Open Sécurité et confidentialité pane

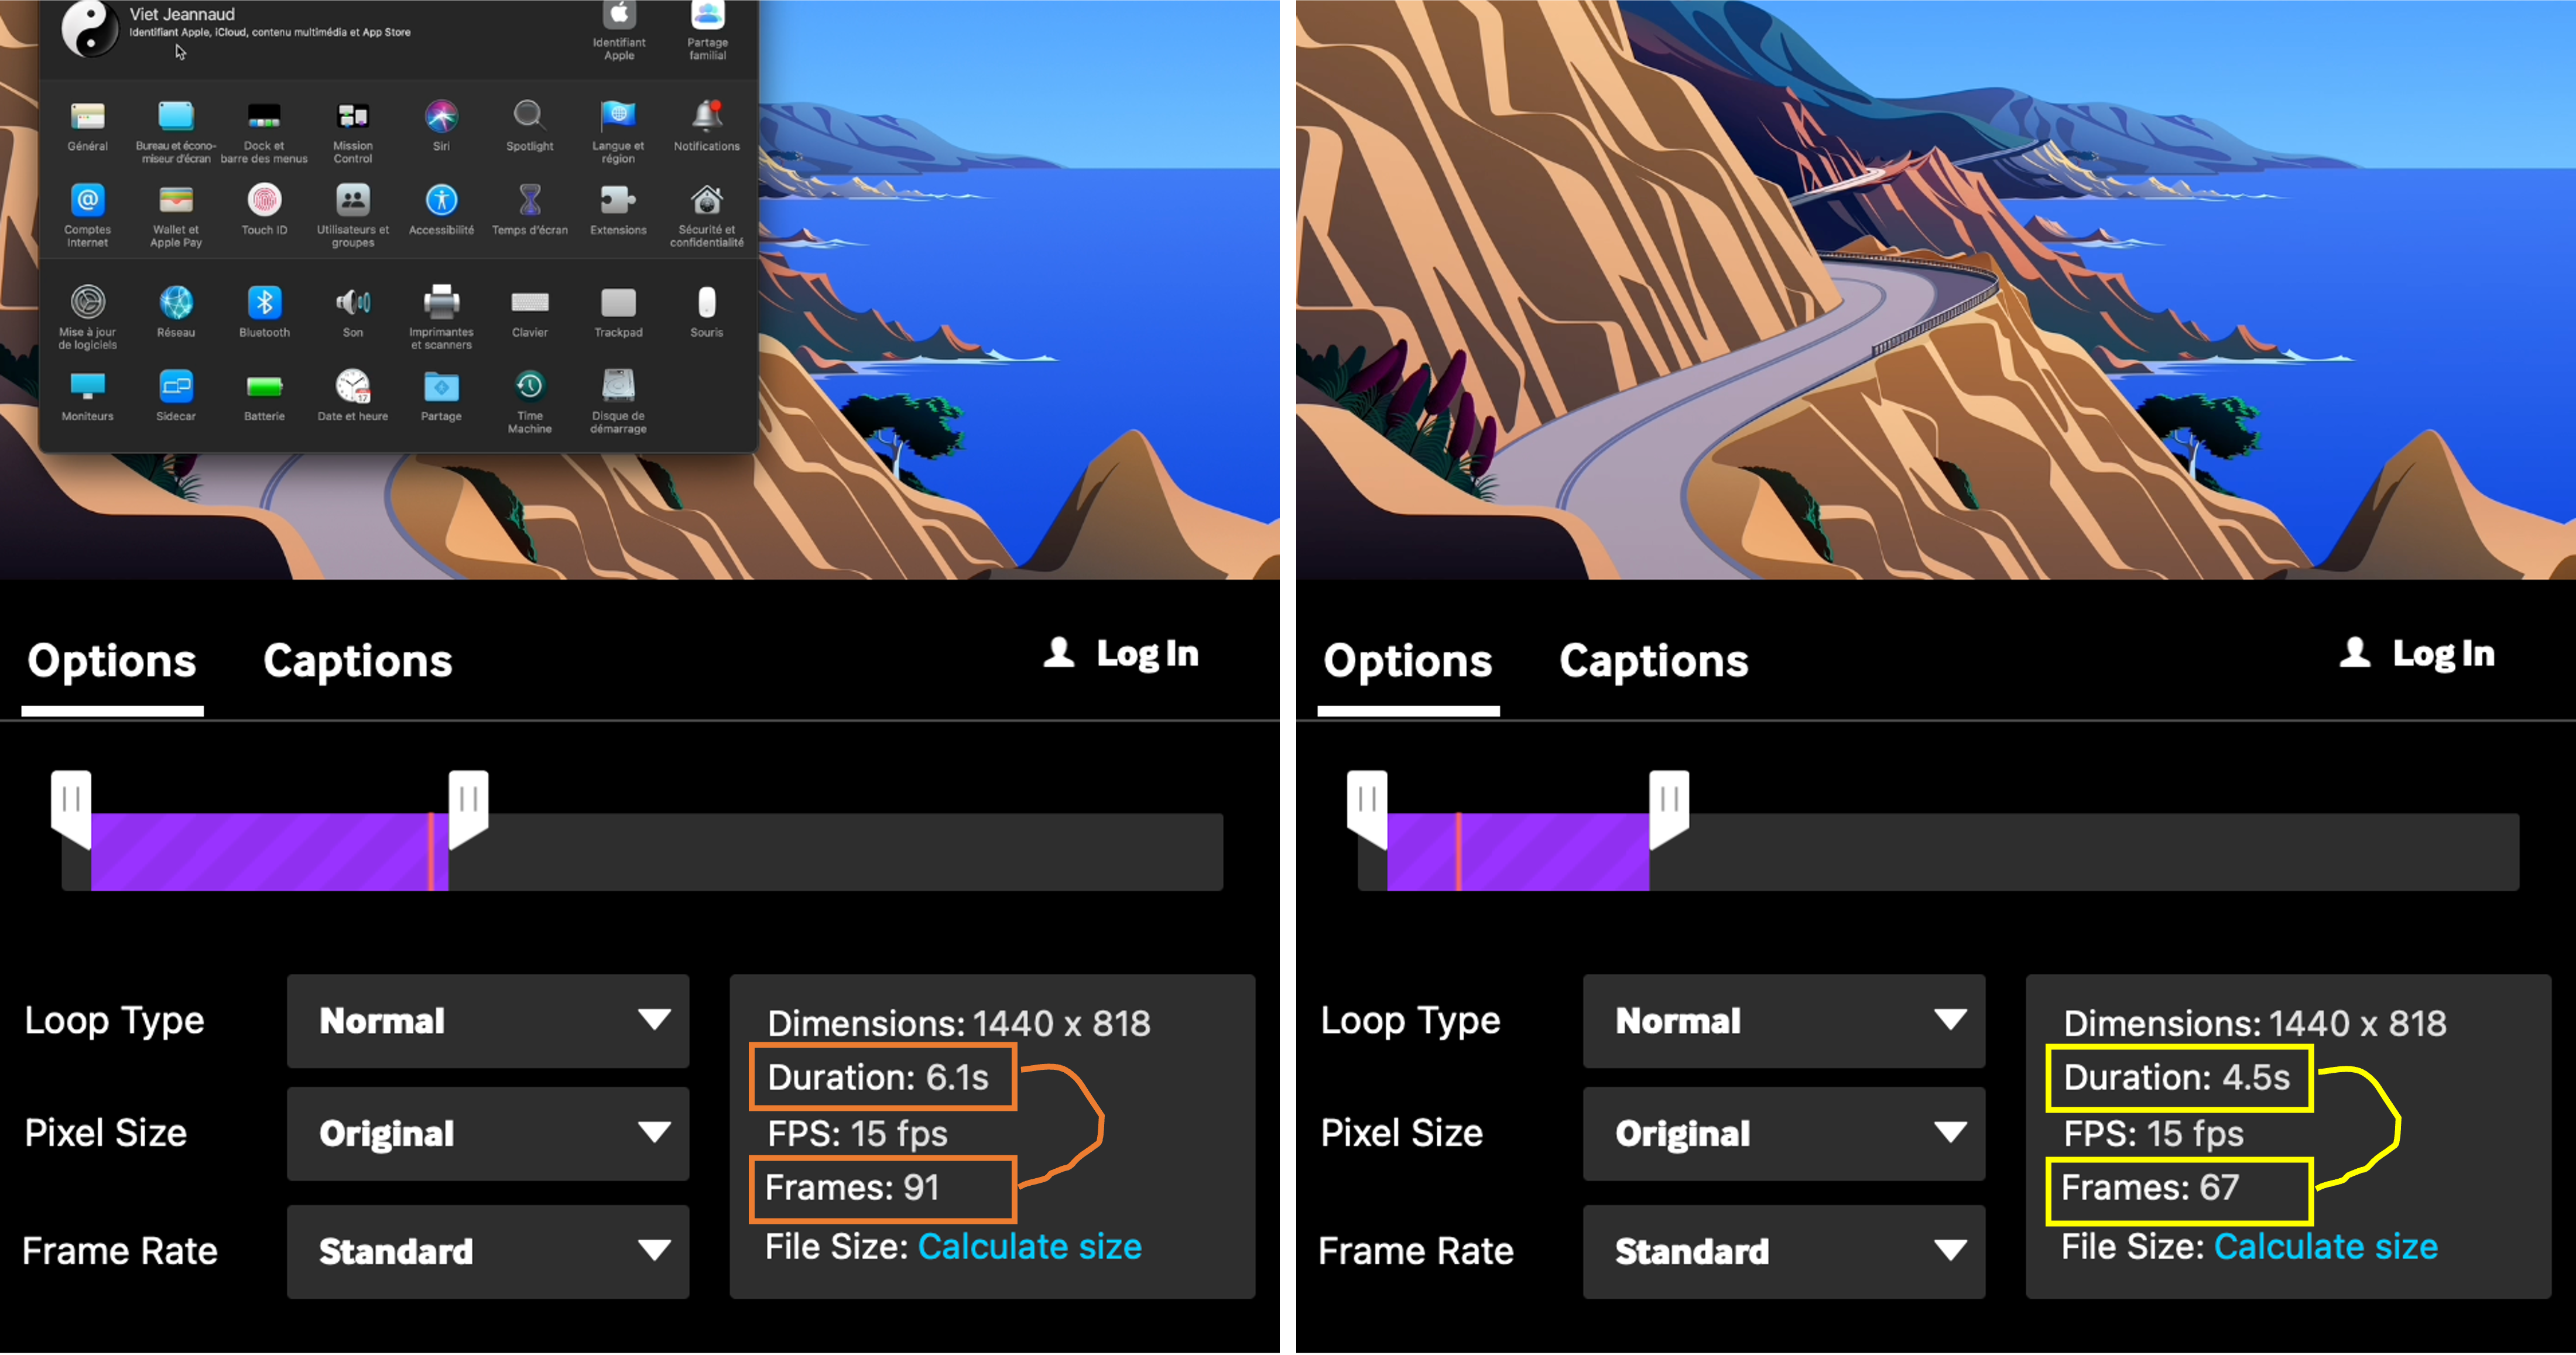(x=706, y=201)
